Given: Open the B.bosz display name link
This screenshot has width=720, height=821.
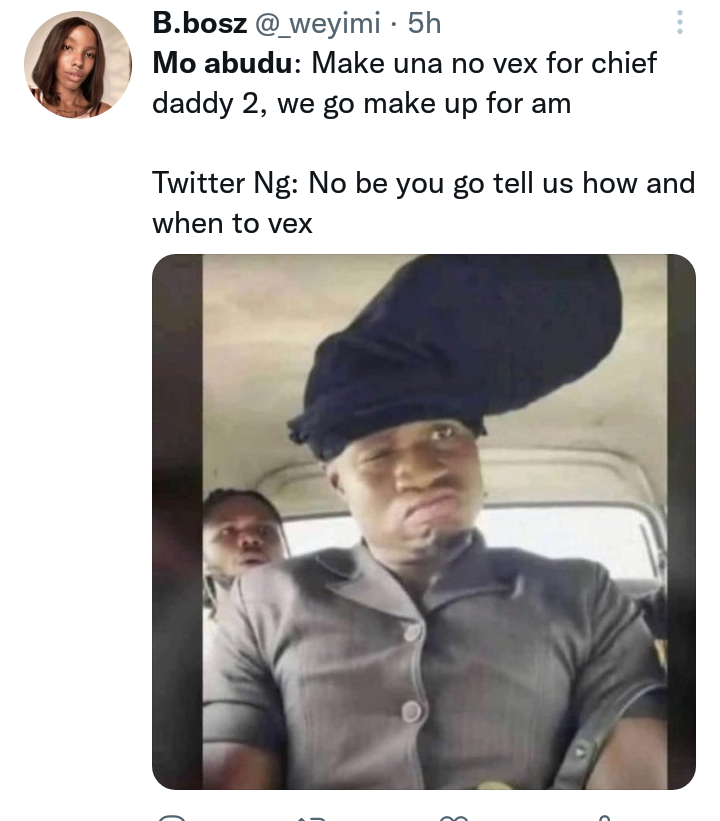Looking at the screenshot, I should pos(200,24).
